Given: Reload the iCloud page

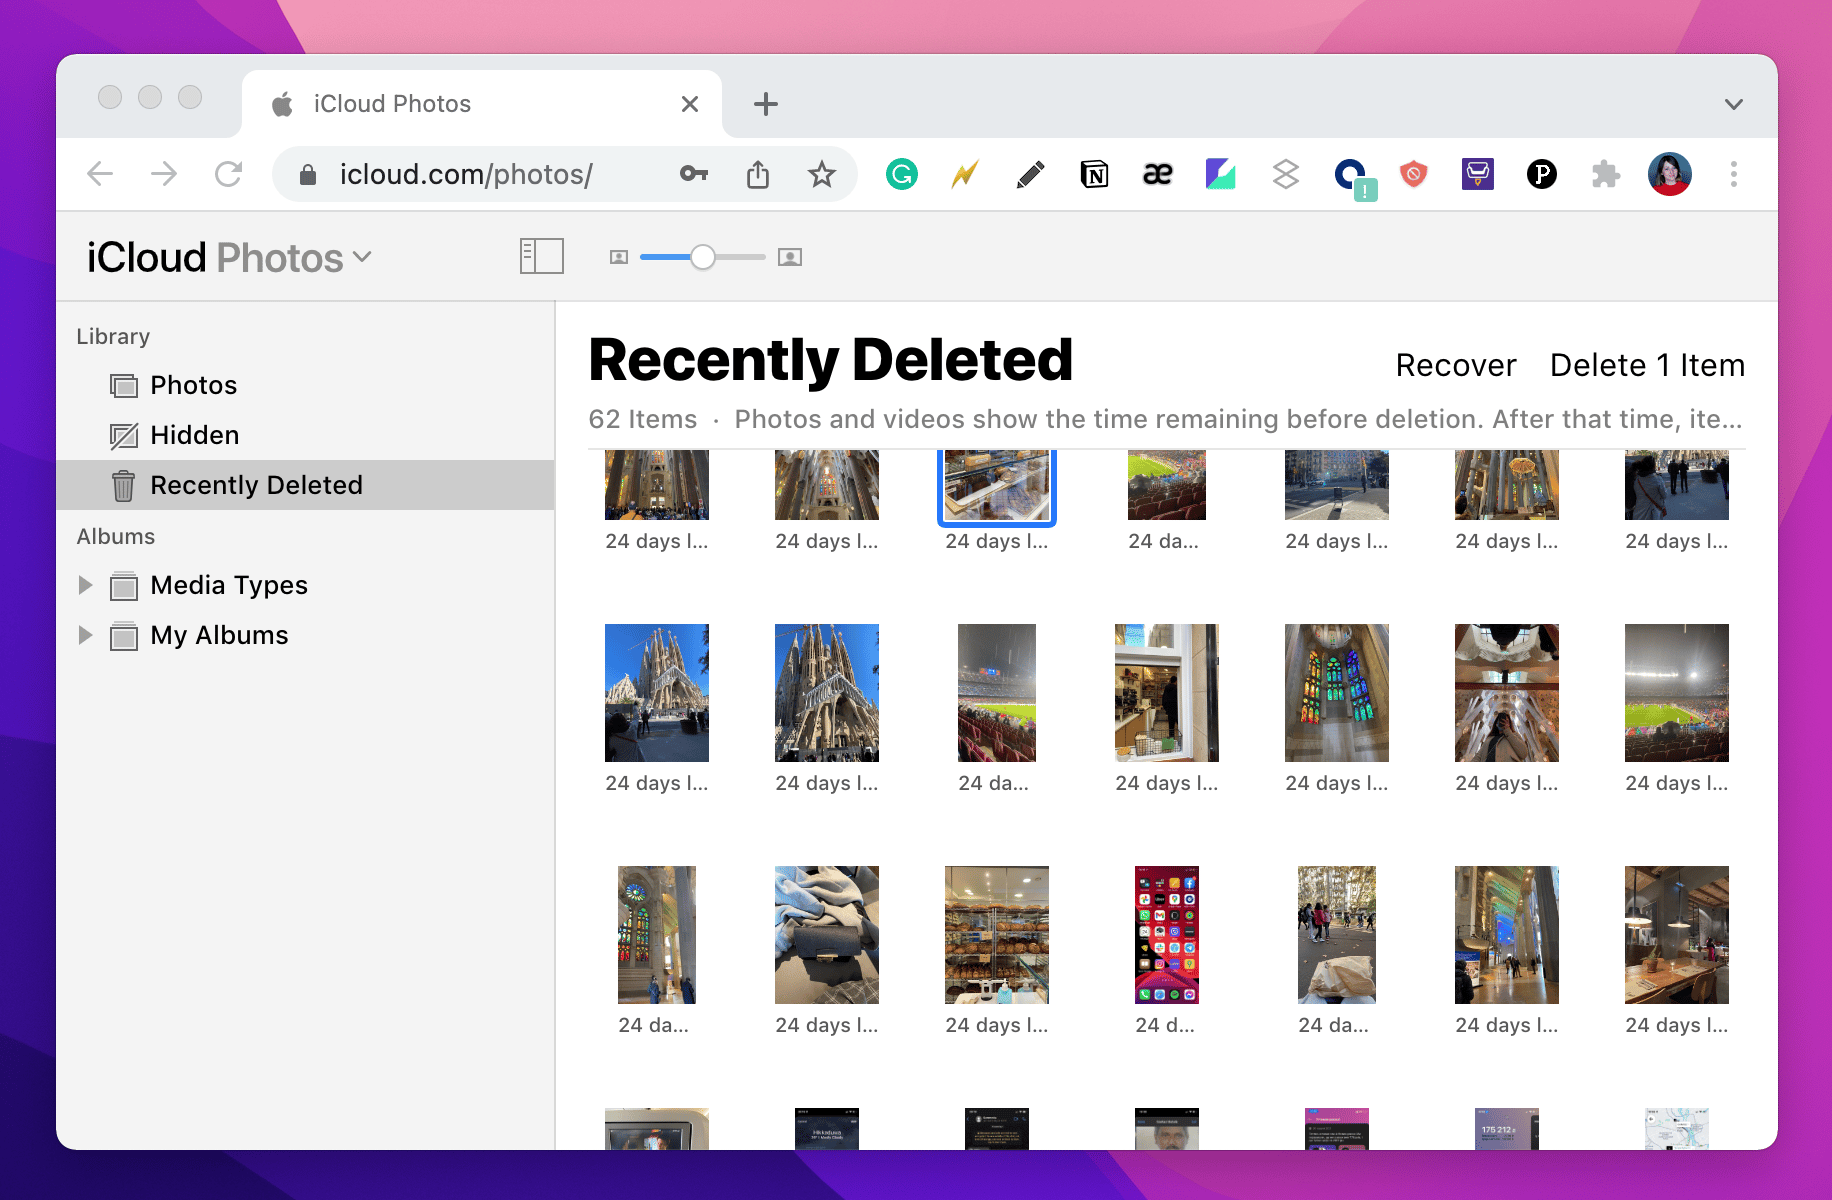Looking at the screenshot, I should click(229, 174).
